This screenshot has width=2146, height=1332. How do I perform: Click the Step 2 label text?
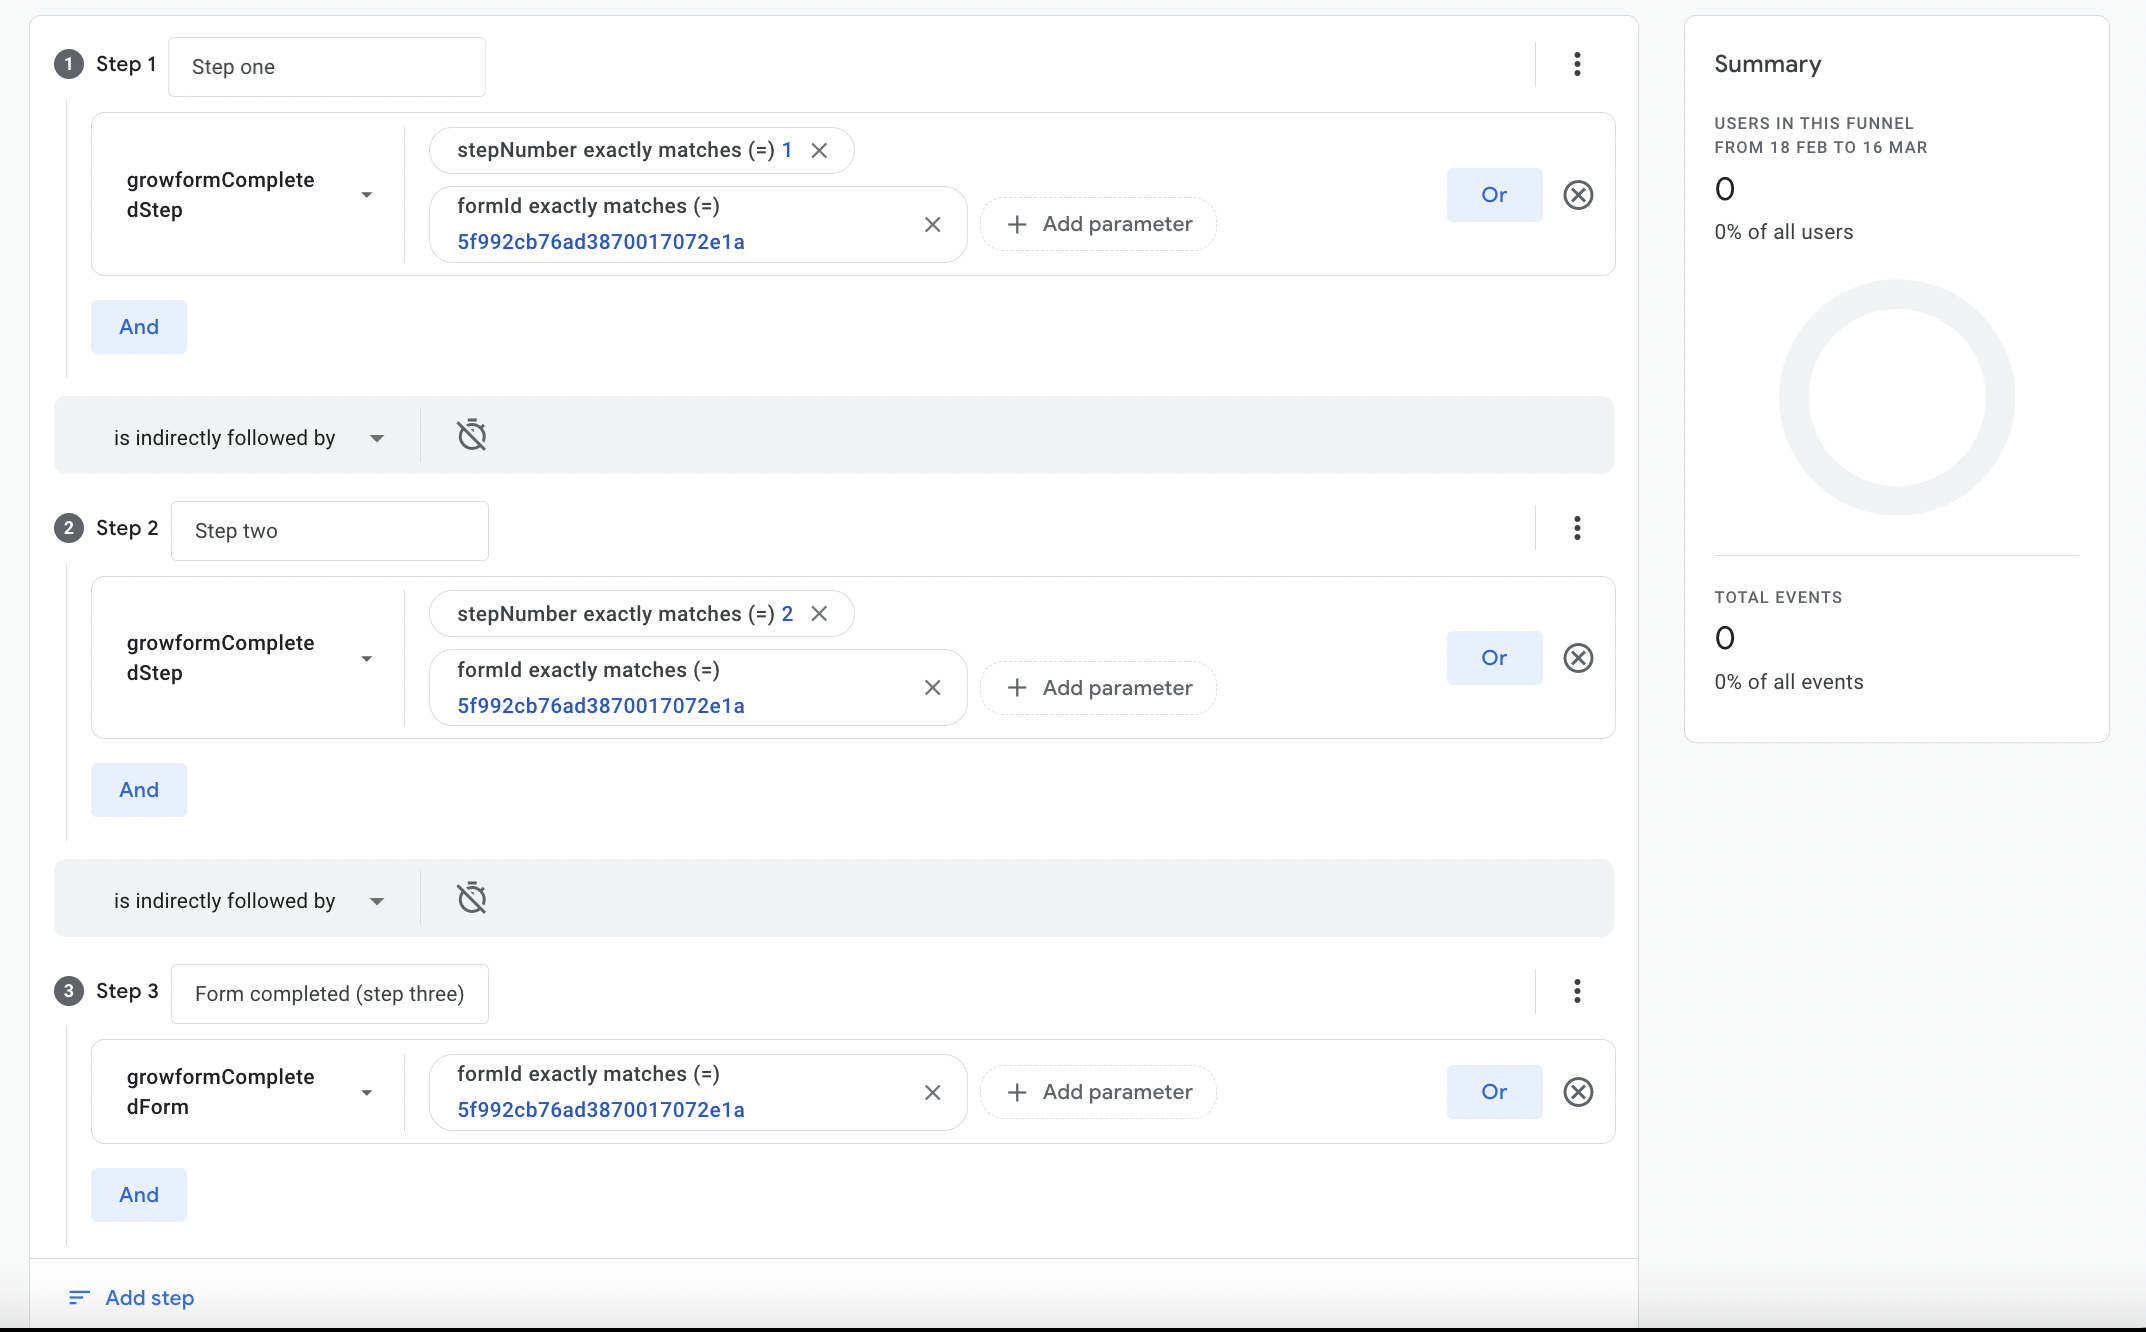pyautogui.click(x=127, y=528)
